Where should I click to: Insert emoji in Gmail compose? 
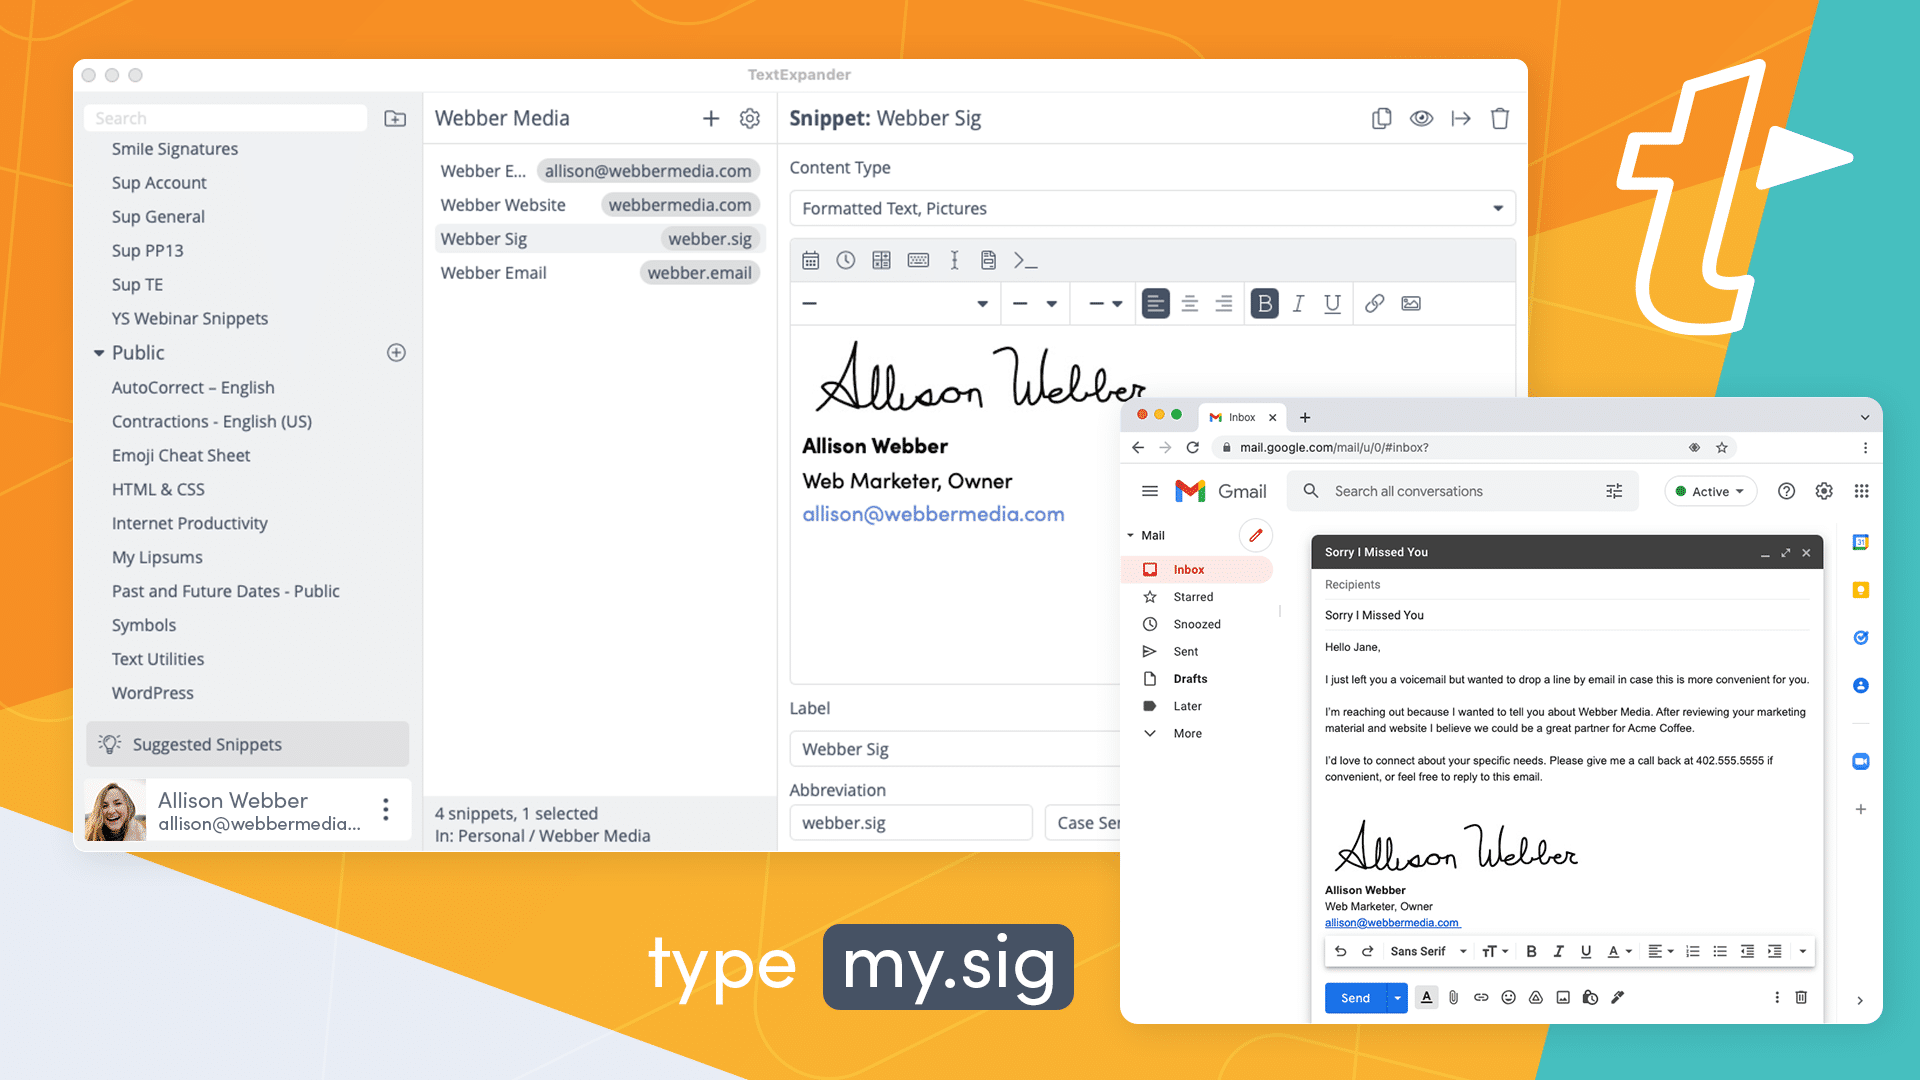pyautogui.click(x=1508, y=998)
